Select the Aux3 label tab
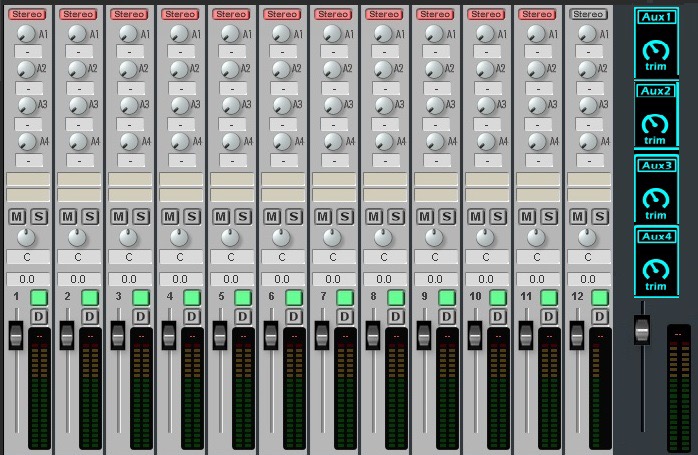 656,165
